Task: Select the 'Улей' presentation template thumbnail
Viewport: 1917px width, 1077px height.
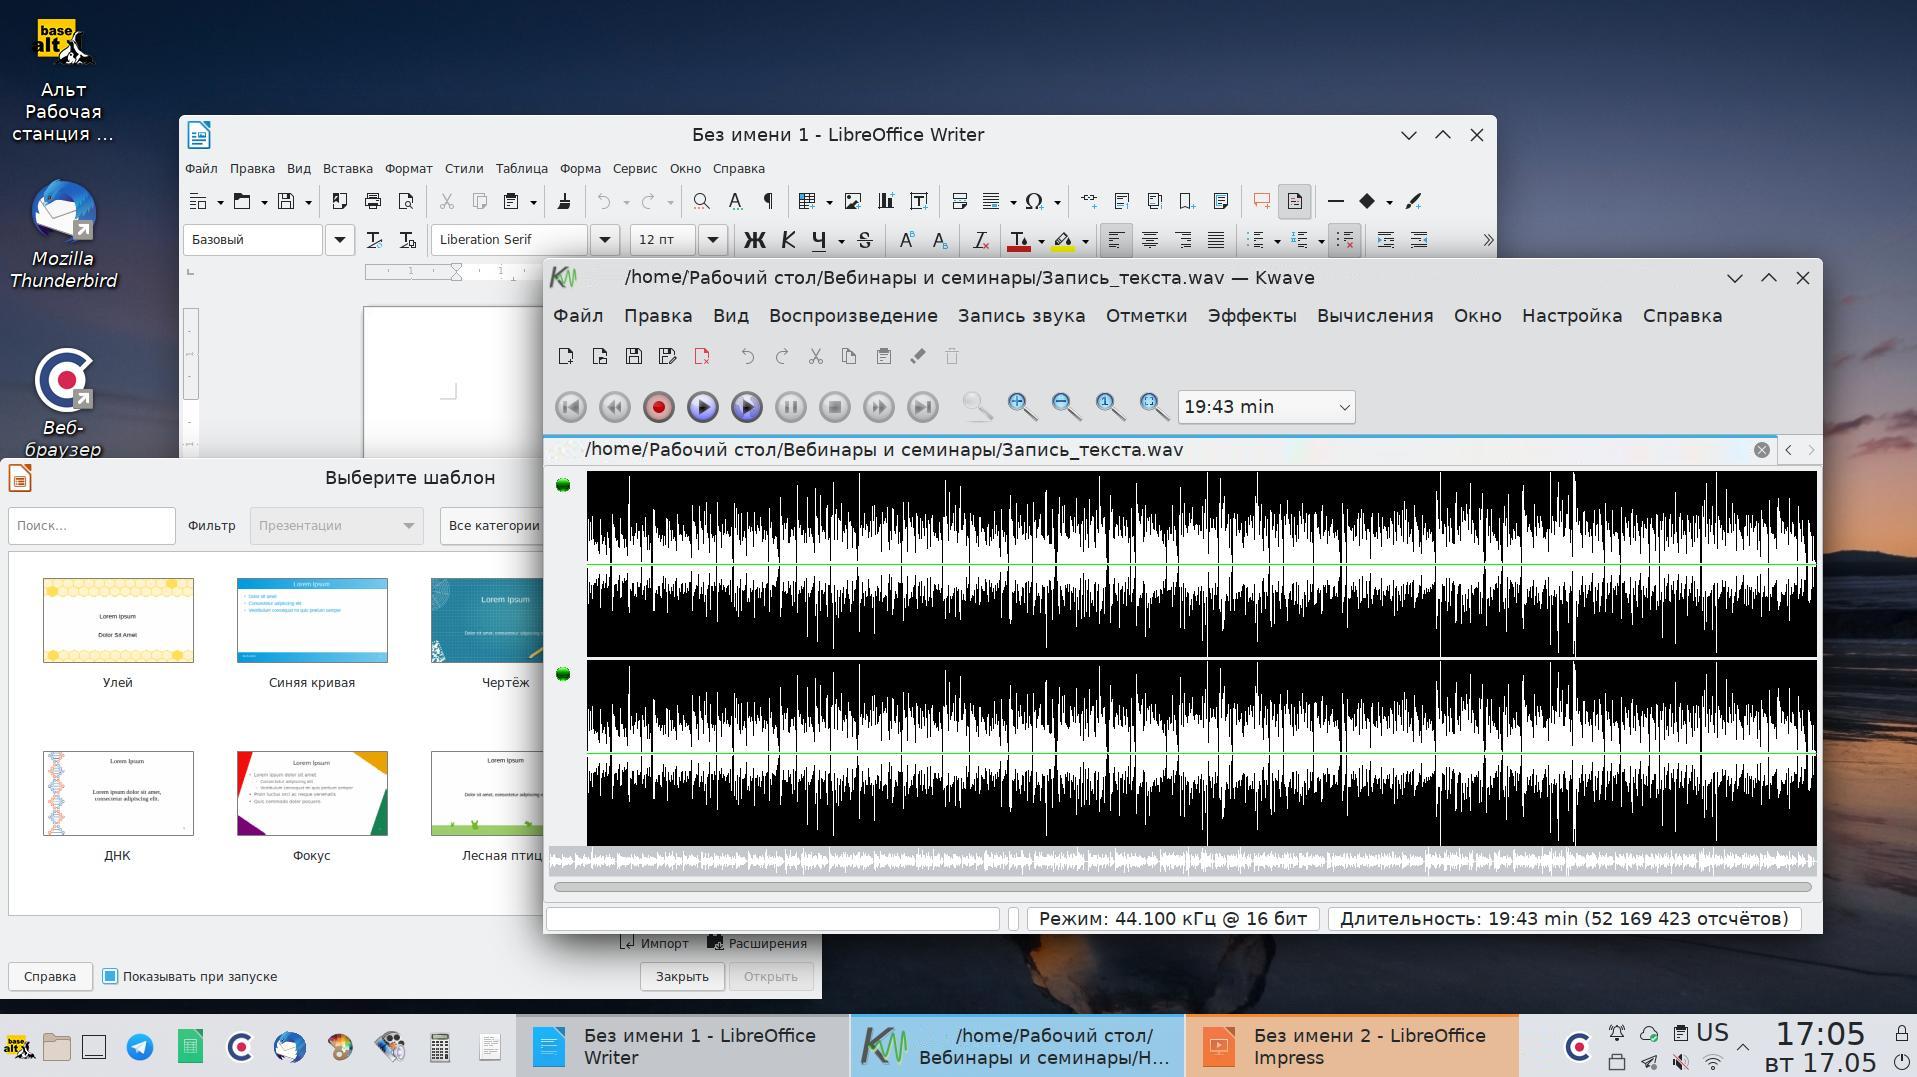Action: pos(118,620)
